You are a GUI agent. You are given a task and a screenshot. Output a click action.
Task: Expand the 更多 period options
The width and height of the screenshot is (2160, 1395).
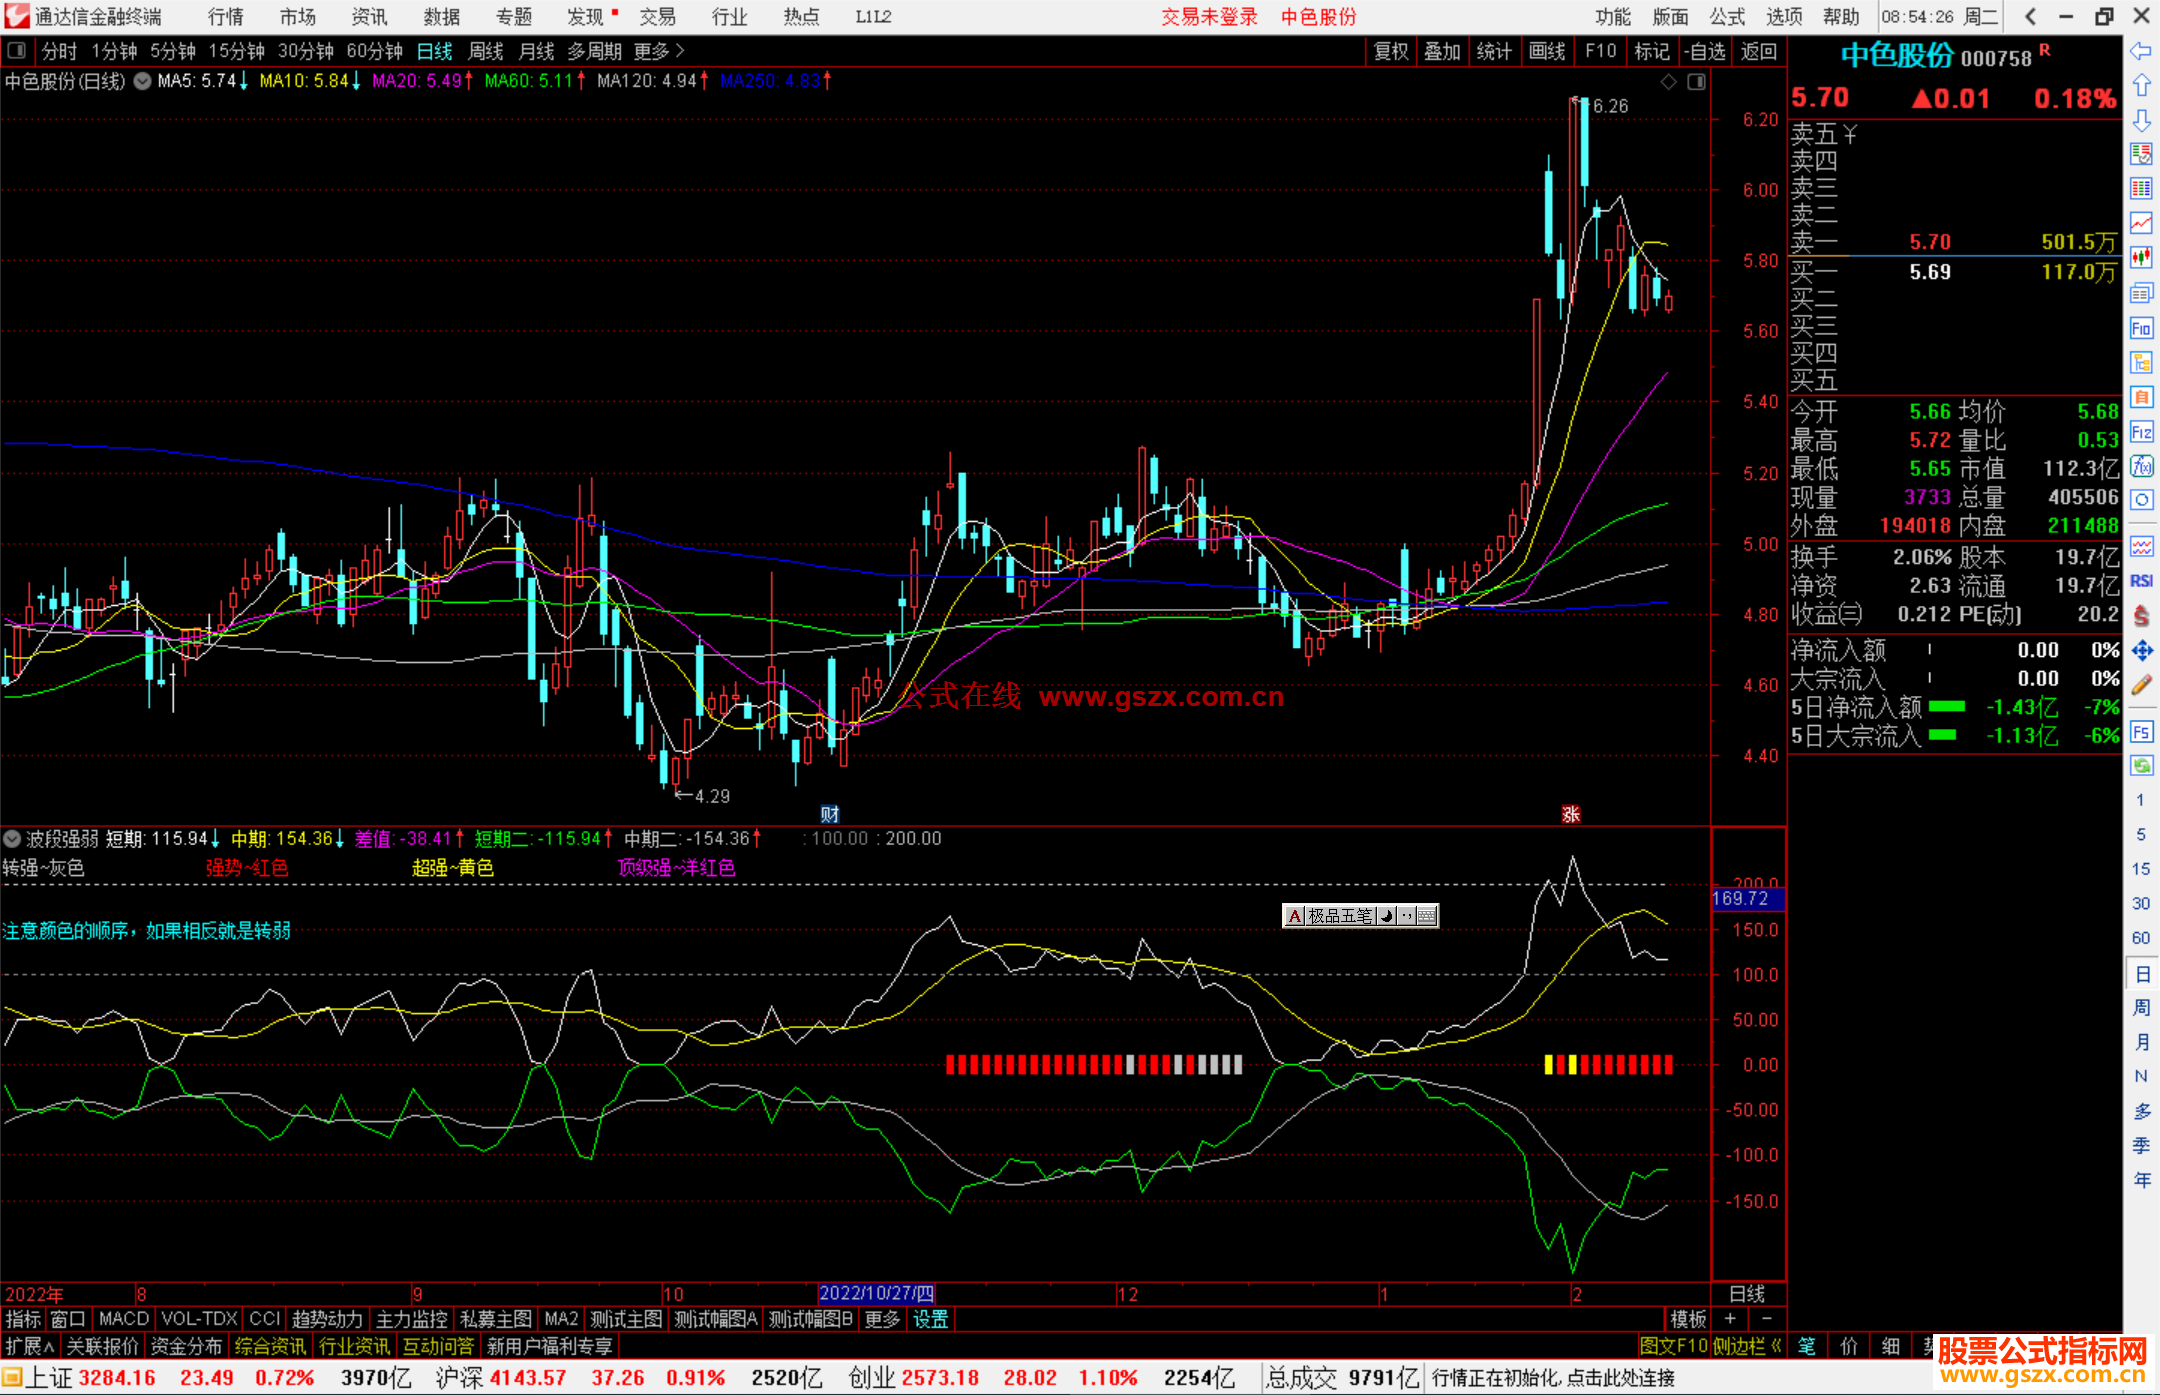[x=659, y=51]
